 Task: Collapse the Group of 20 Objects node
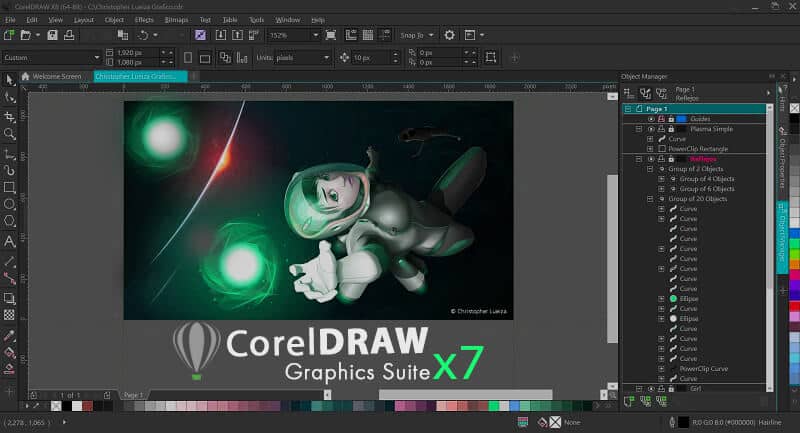tap(650, 199)
